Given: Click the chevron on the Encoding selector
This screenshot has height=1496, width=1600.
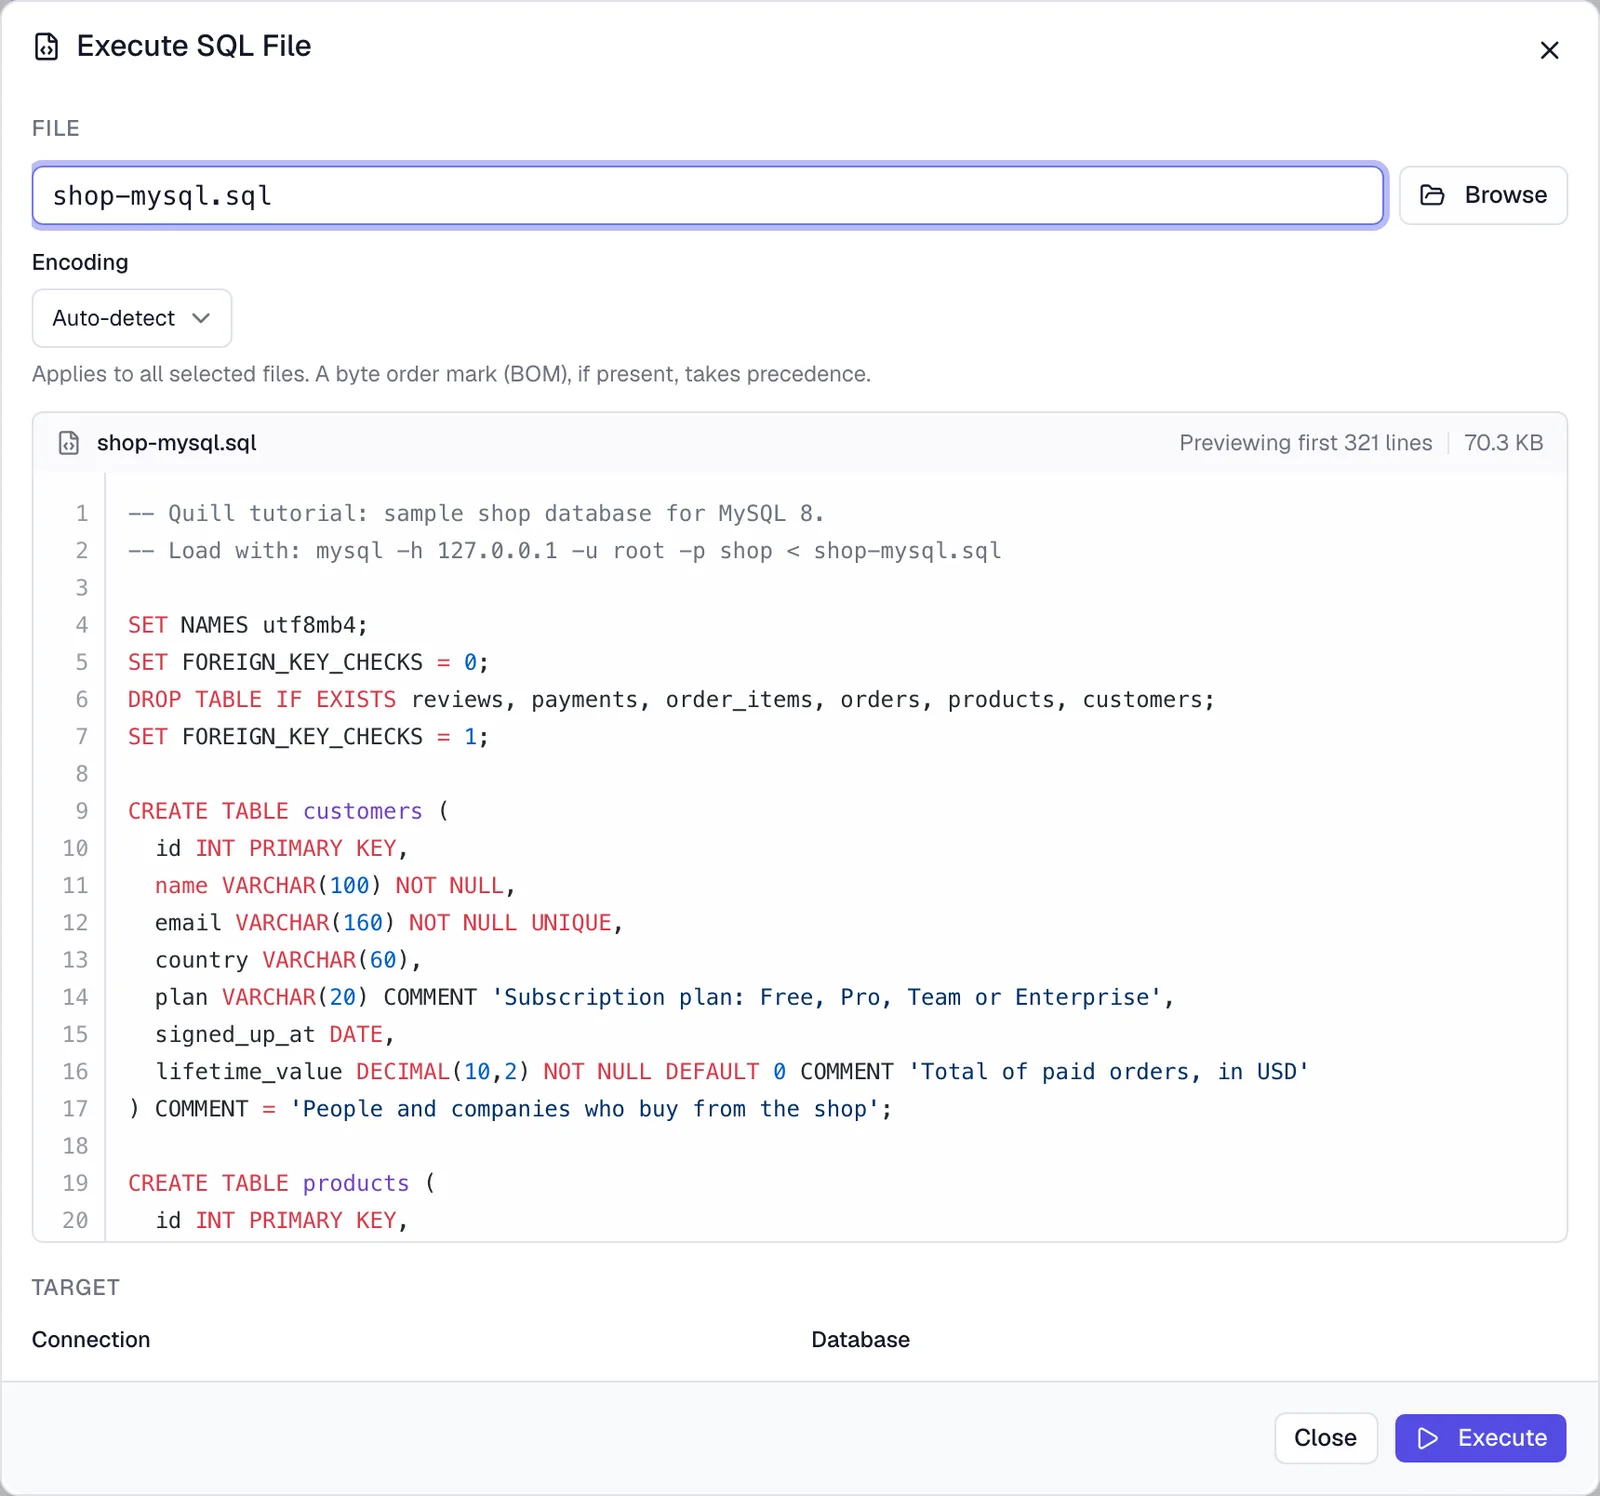Looking at the screenshot, I should [201, 318].
